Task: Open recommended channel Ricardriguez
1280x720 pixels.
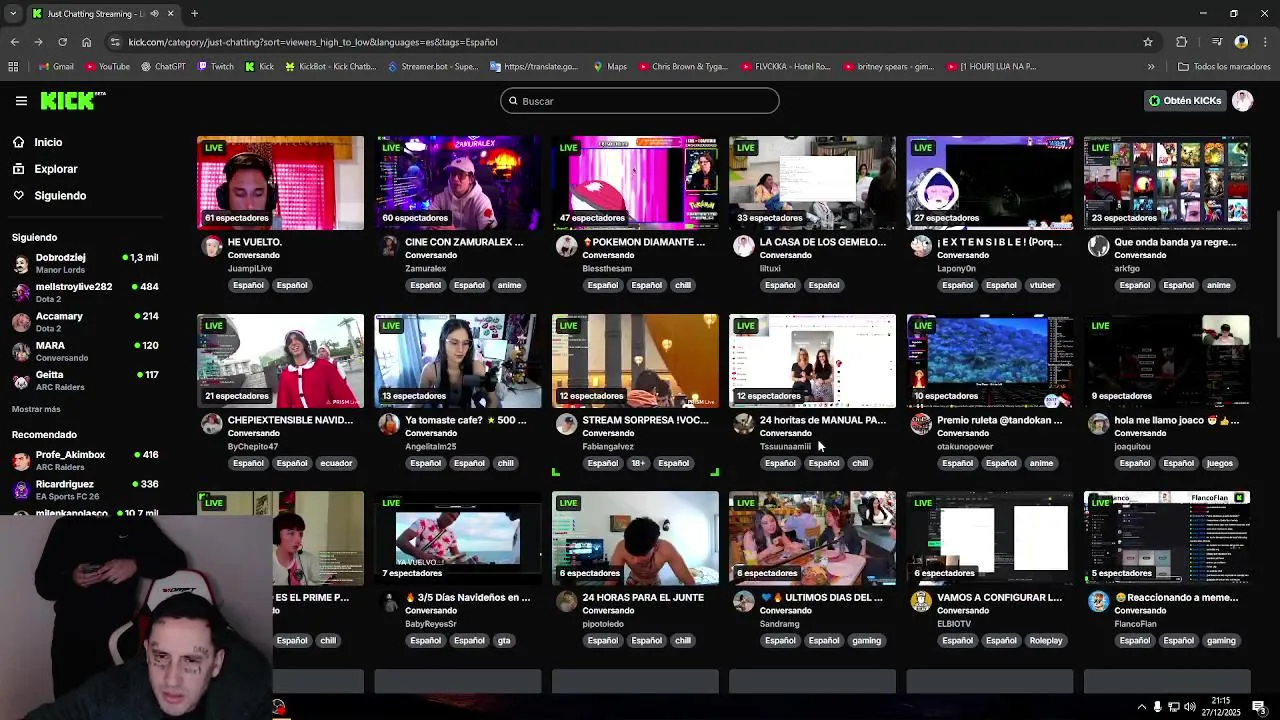Action: 85,489
